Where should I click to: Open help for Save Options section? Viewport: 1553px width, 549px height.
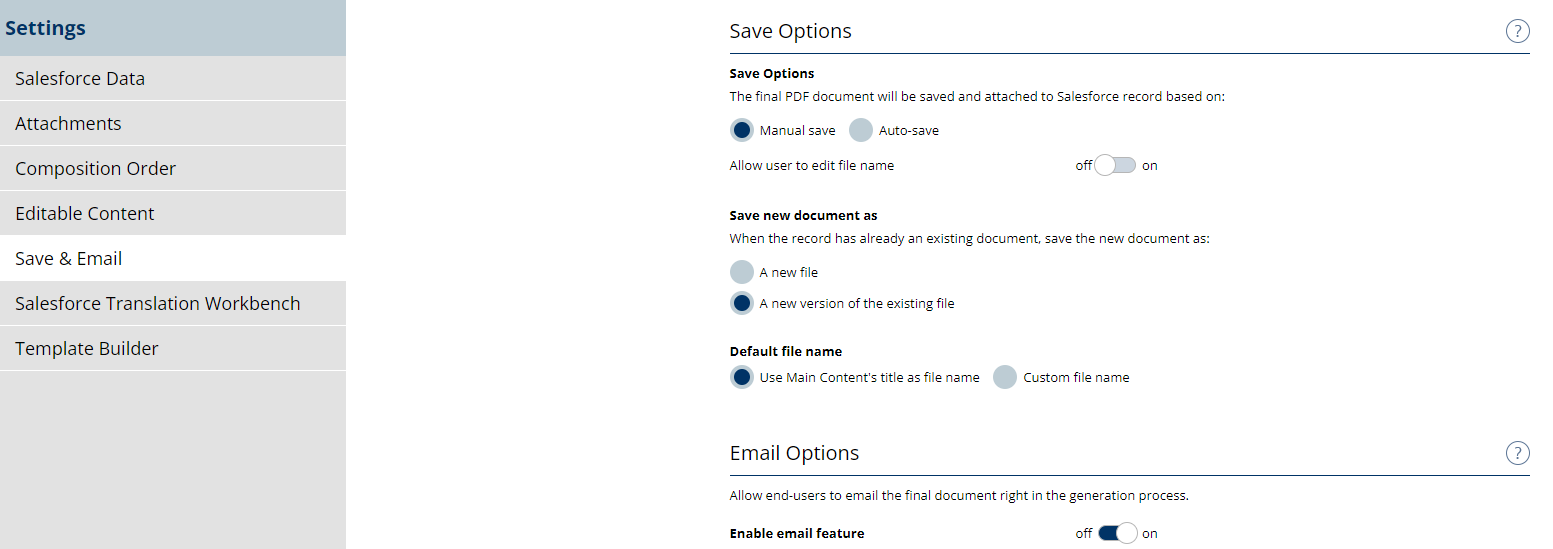point(1517,31)
